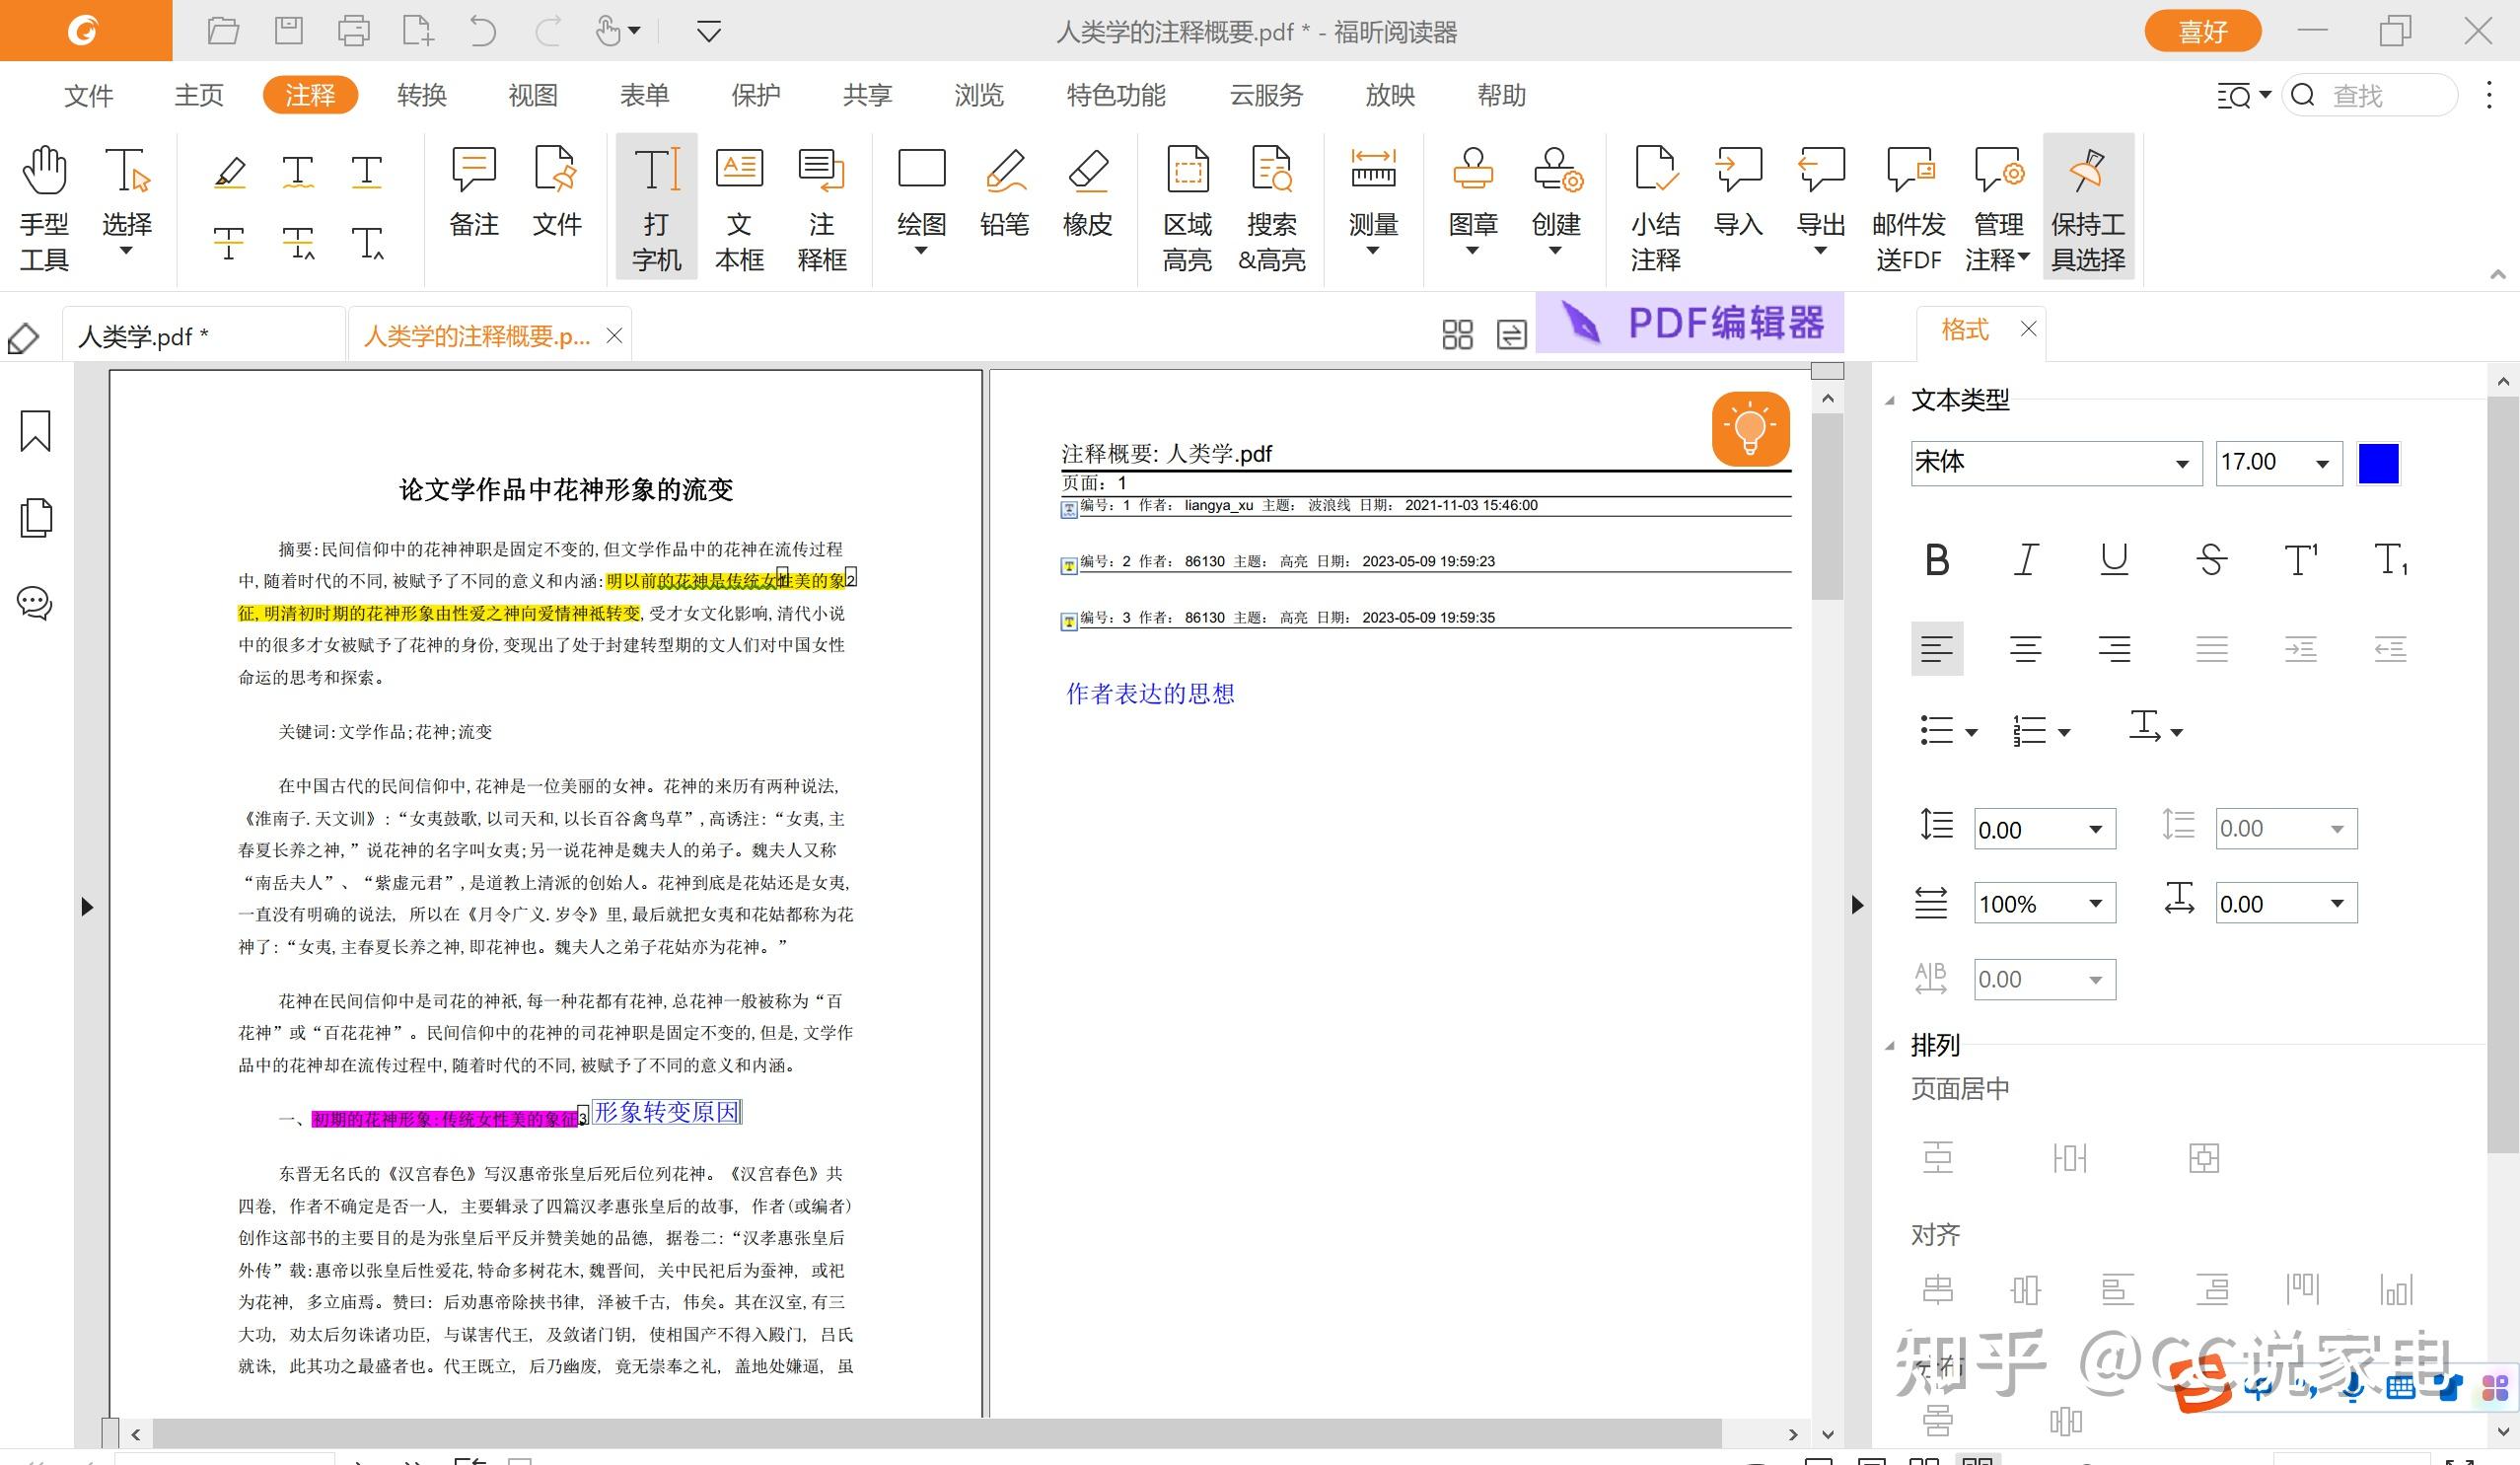Click the Import comments icon (导入)
This screenshot has height=1465, width=2520.
pos(1738,192)
